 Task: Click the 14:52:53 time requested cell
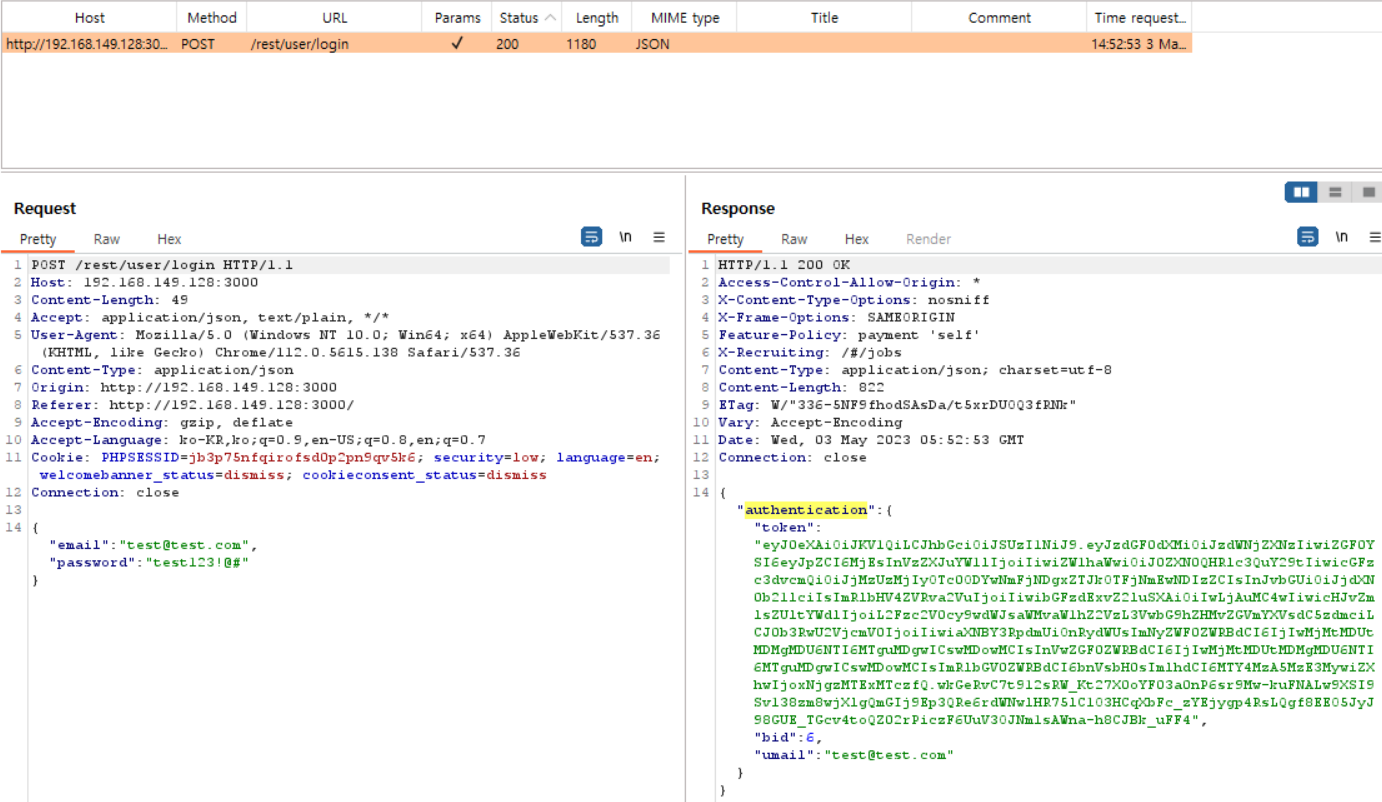(1140, 44)
